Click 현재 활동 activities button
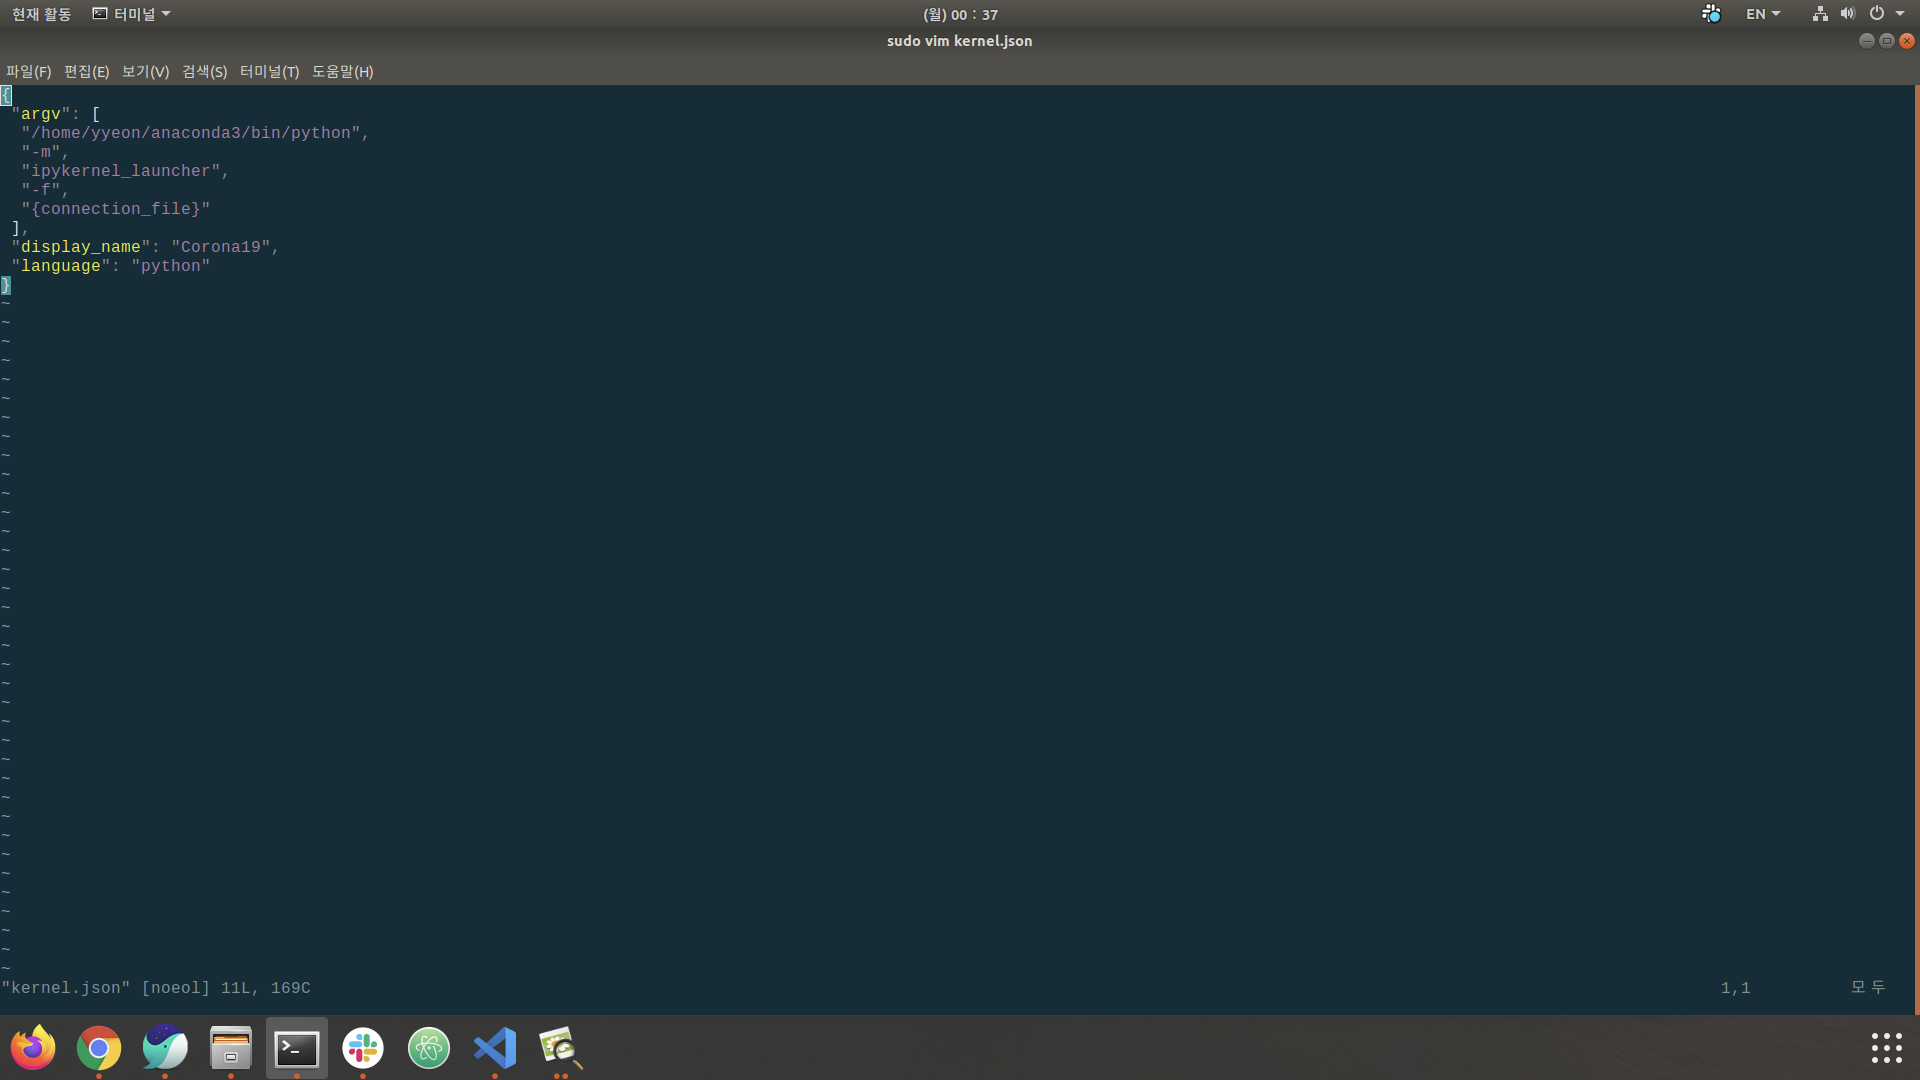1920x1080 pixels. tap(41, 14)
